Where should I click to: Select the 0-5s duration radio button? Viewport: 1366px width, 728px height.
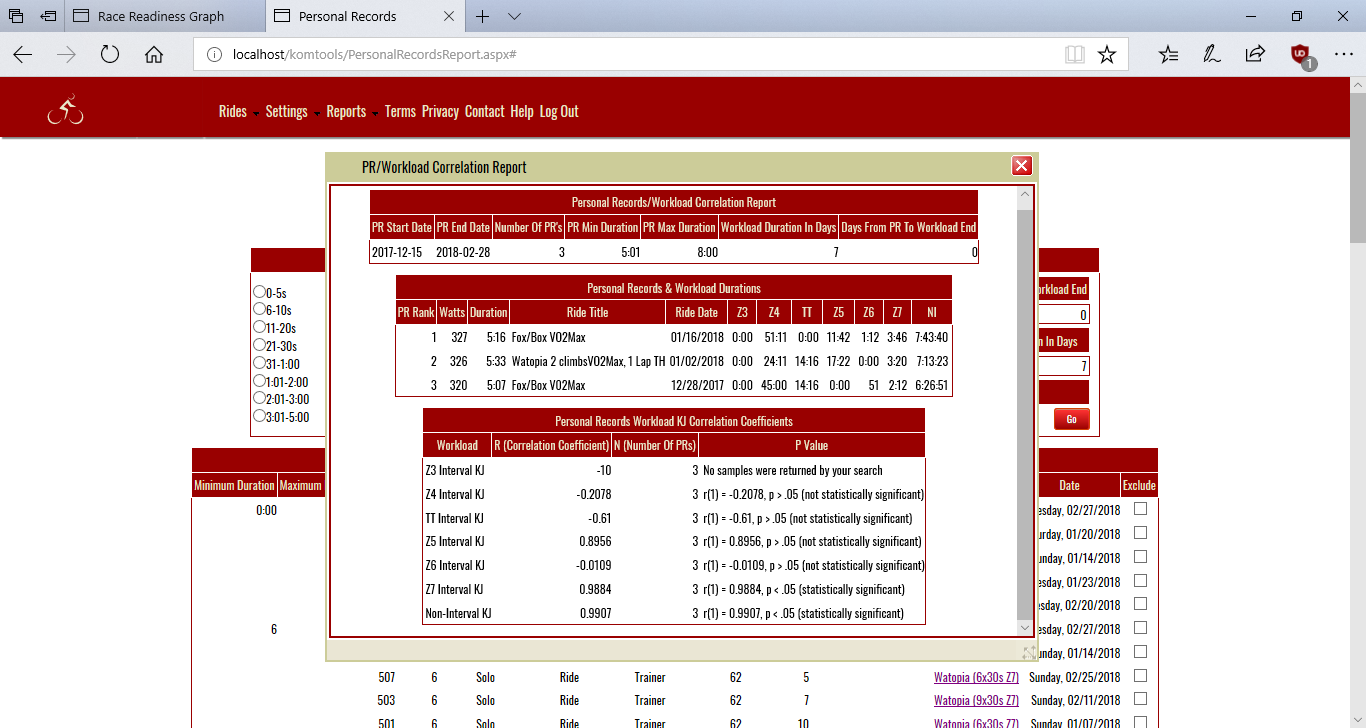pos(260,292)
